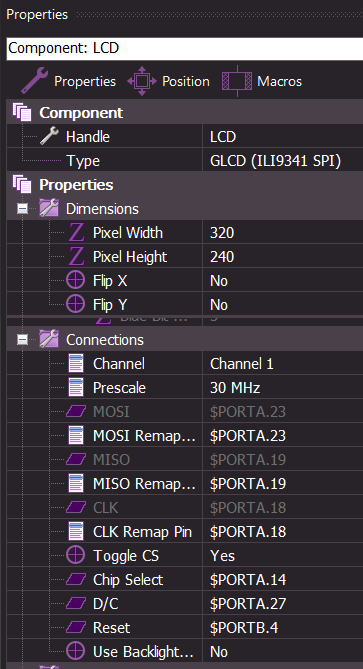Click the D/C pin icon
The width and height of the screenshot is (363, 669).
click(76, 603)
